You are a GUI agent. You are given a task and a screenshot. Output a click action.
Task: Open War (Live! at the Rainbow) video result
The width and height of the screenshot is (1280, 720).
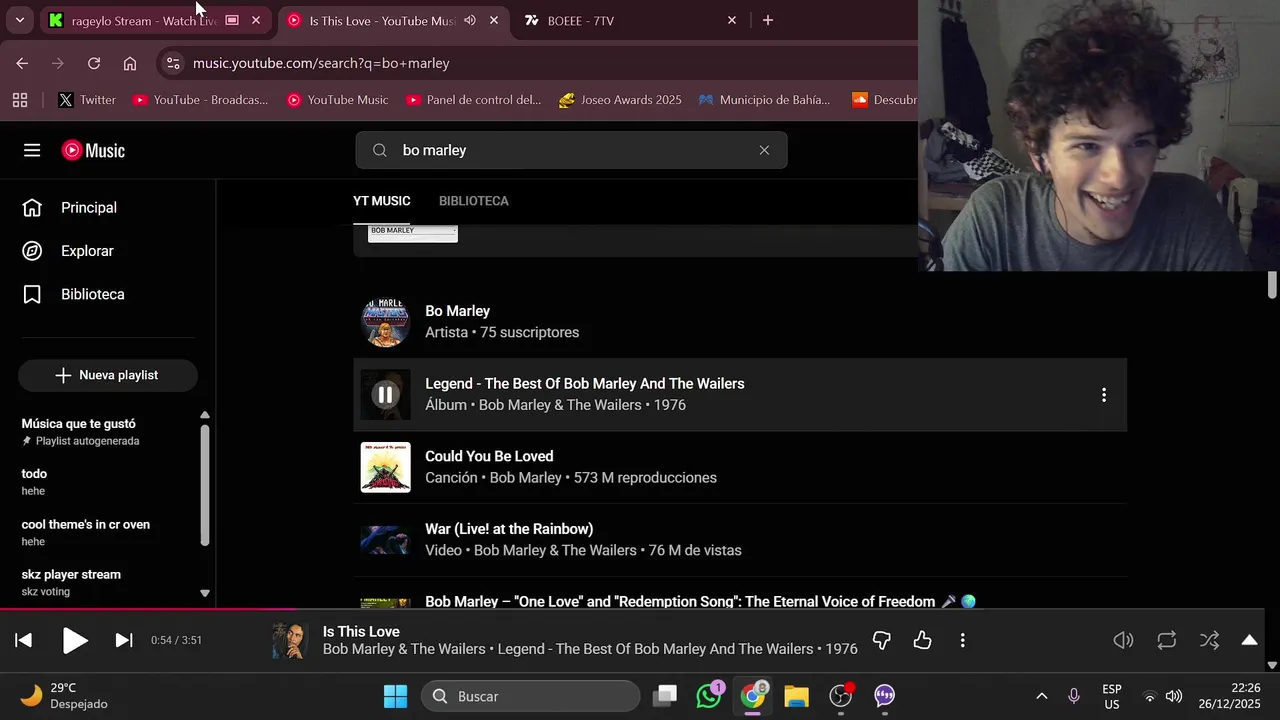(740, 540)
